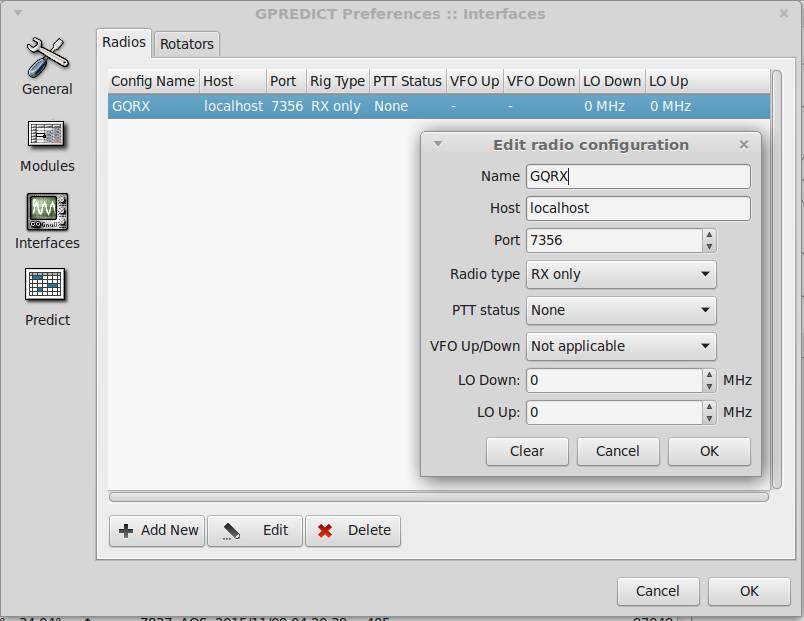Click OK in the Preferences window
Viewport: 804px width, 621px height.
[749, 591]
